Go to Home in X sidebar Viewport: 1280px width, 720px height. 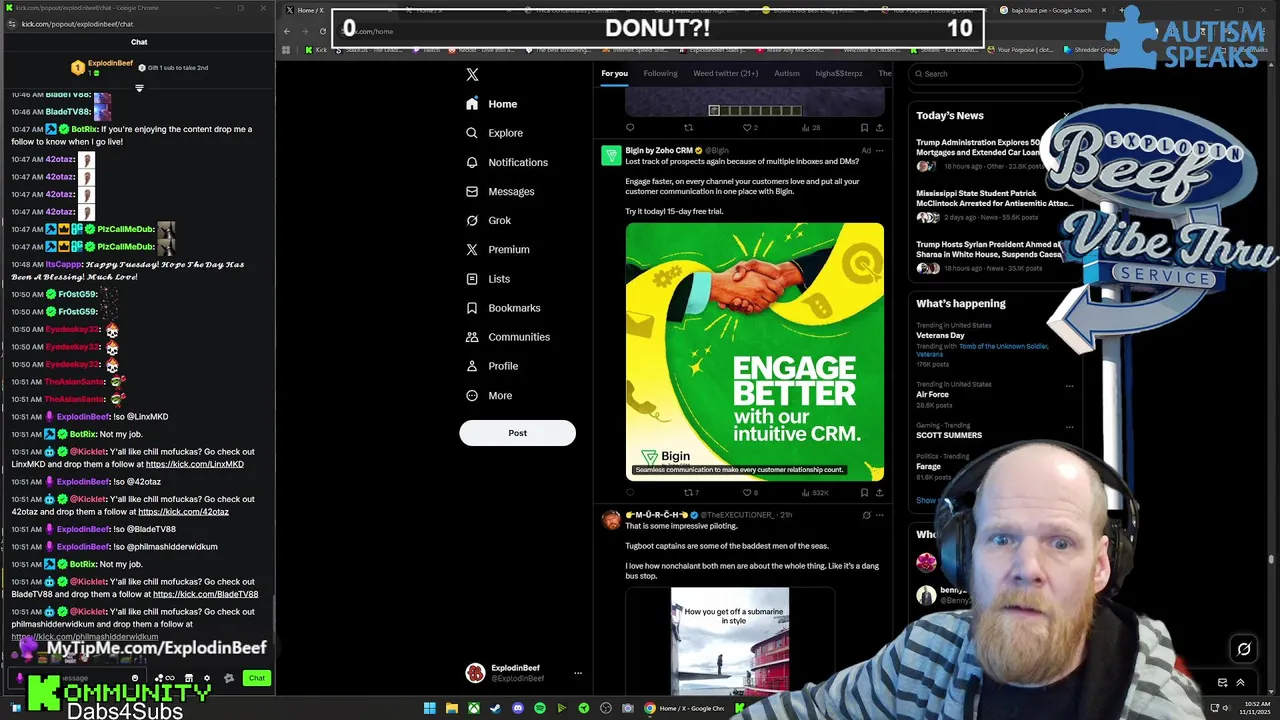click(492, 104)
